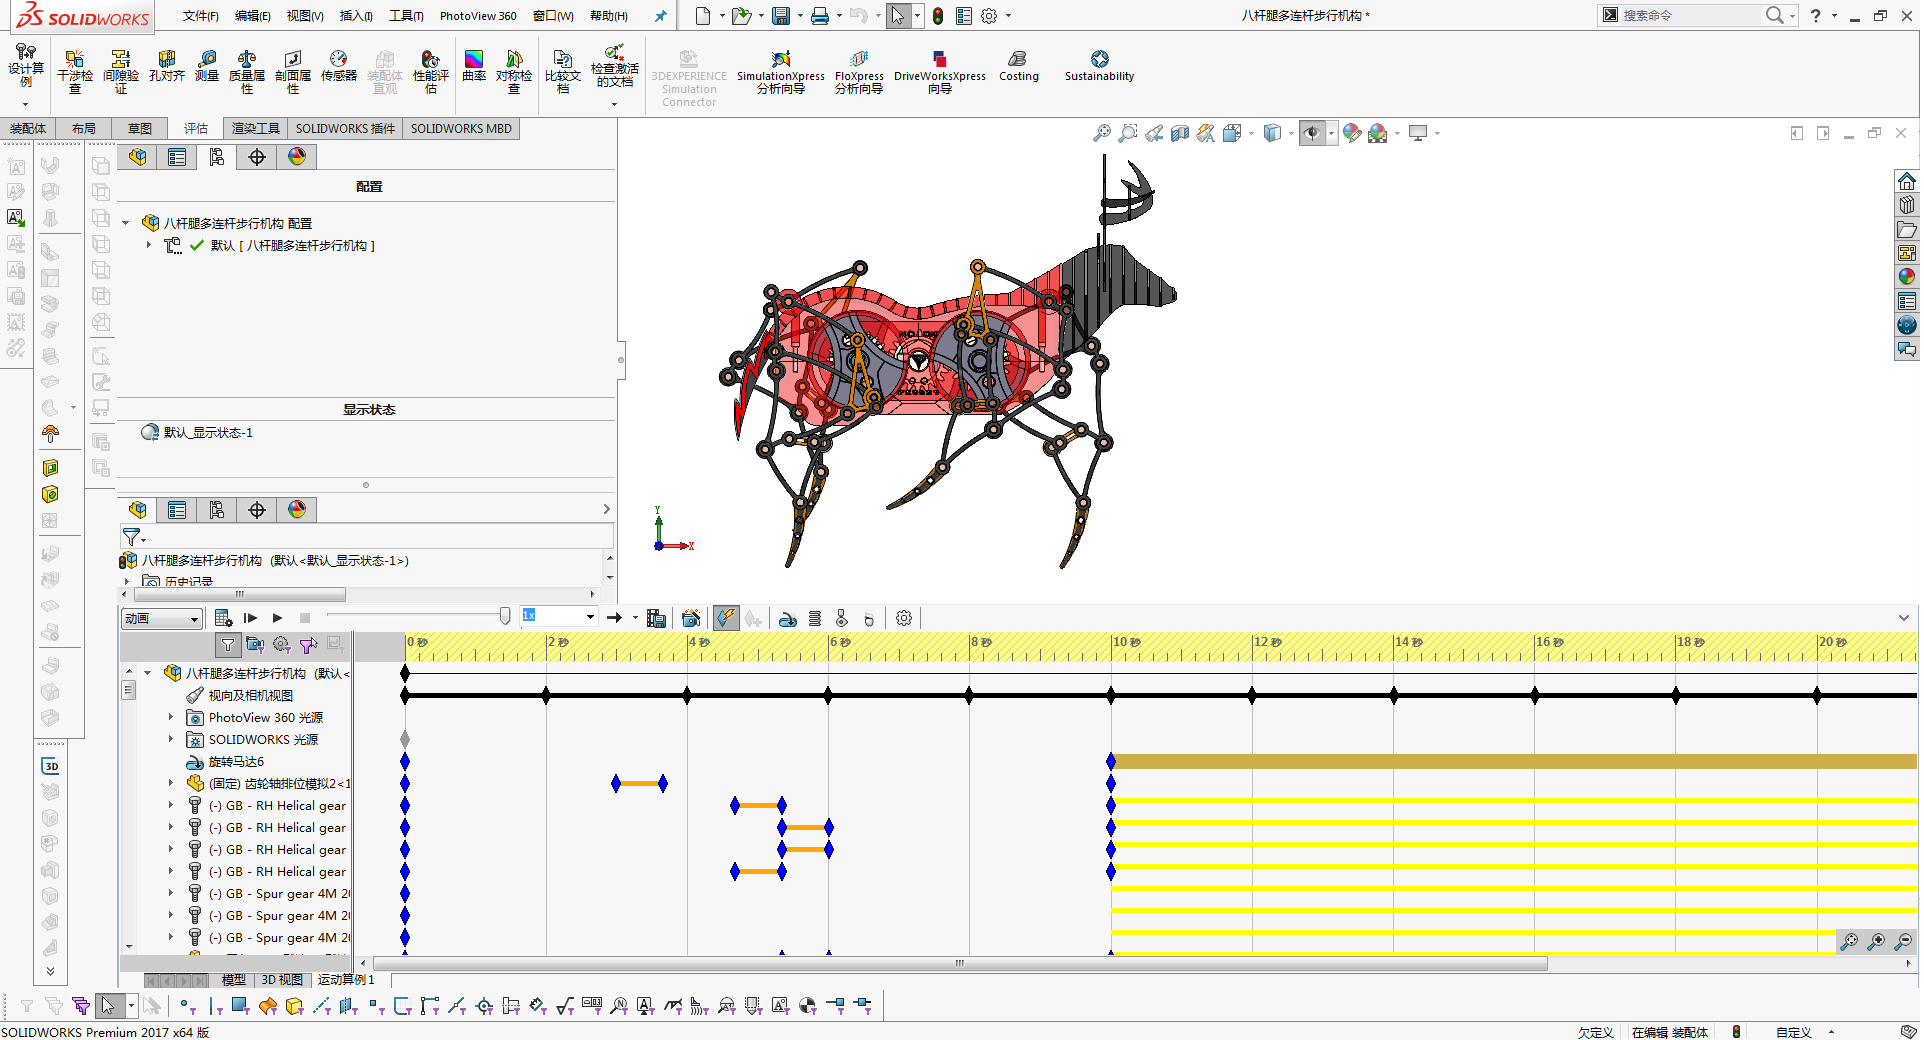Toggle the Hide/Show Items eye button

pos(1312,133)
